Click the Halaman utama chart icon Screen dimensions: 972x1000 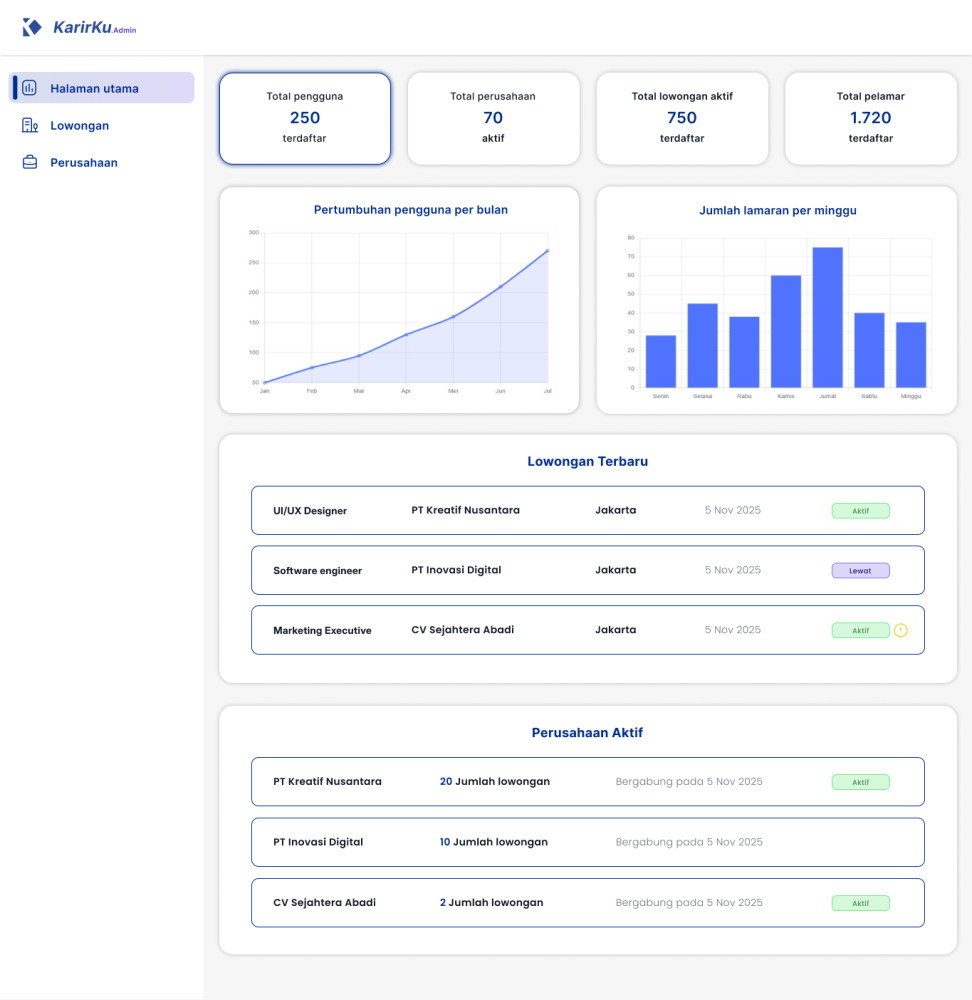[30, 88]
